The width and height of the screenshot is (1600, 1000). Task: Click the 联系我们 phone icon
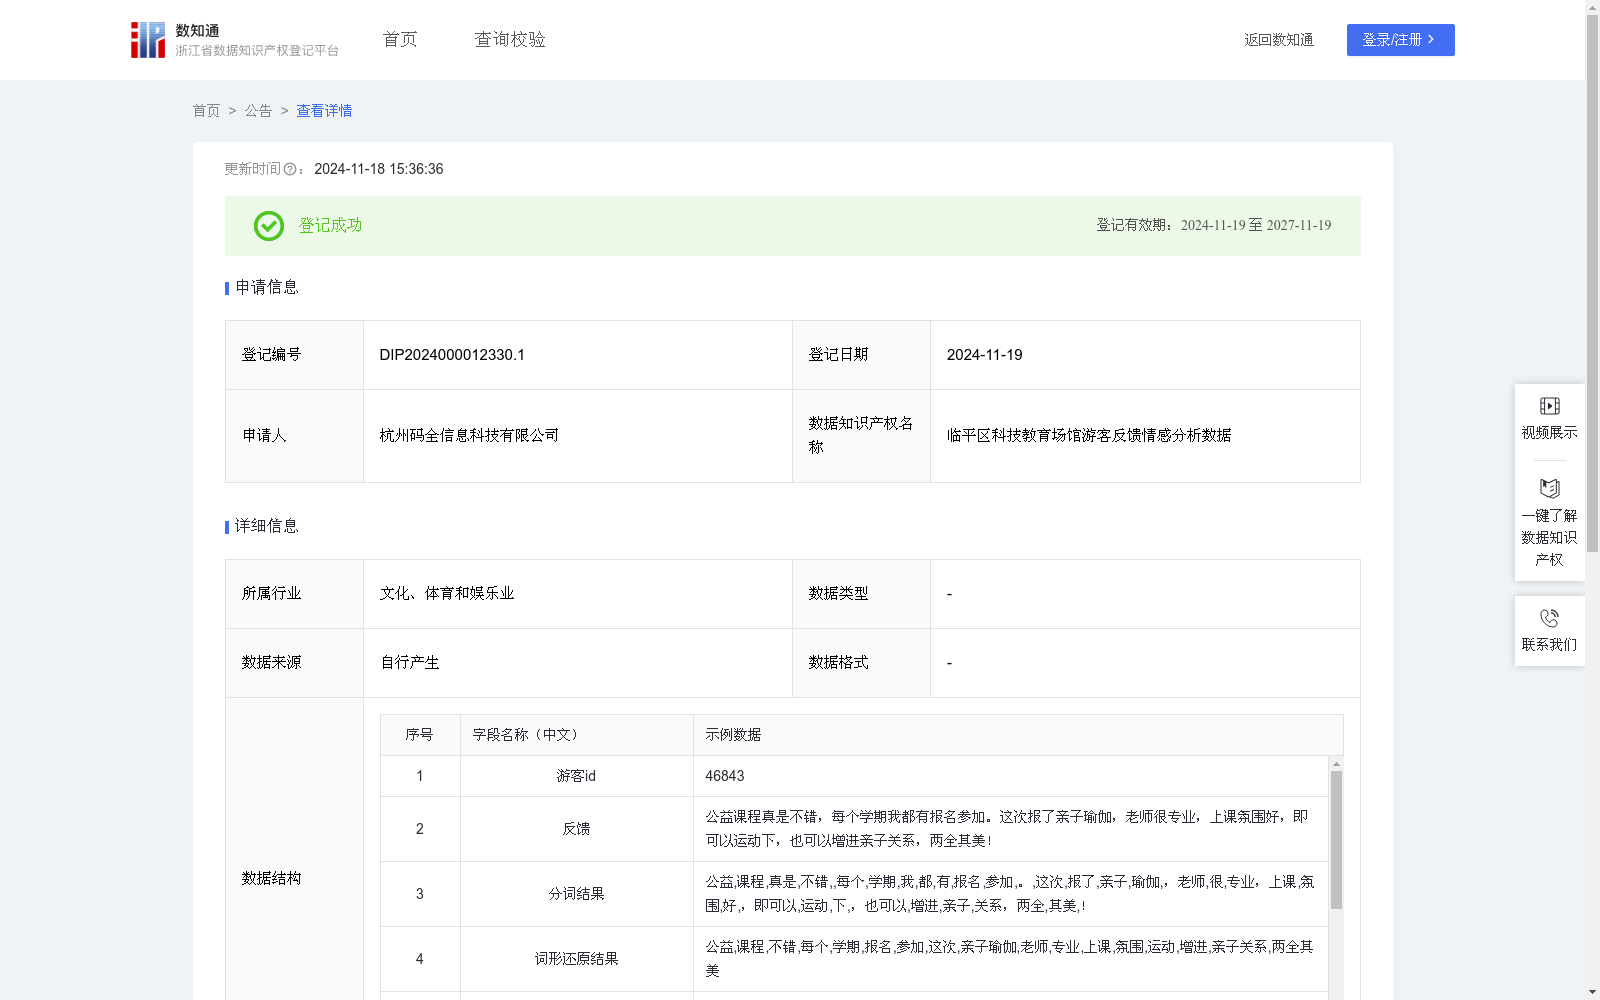coord(1550,619)
